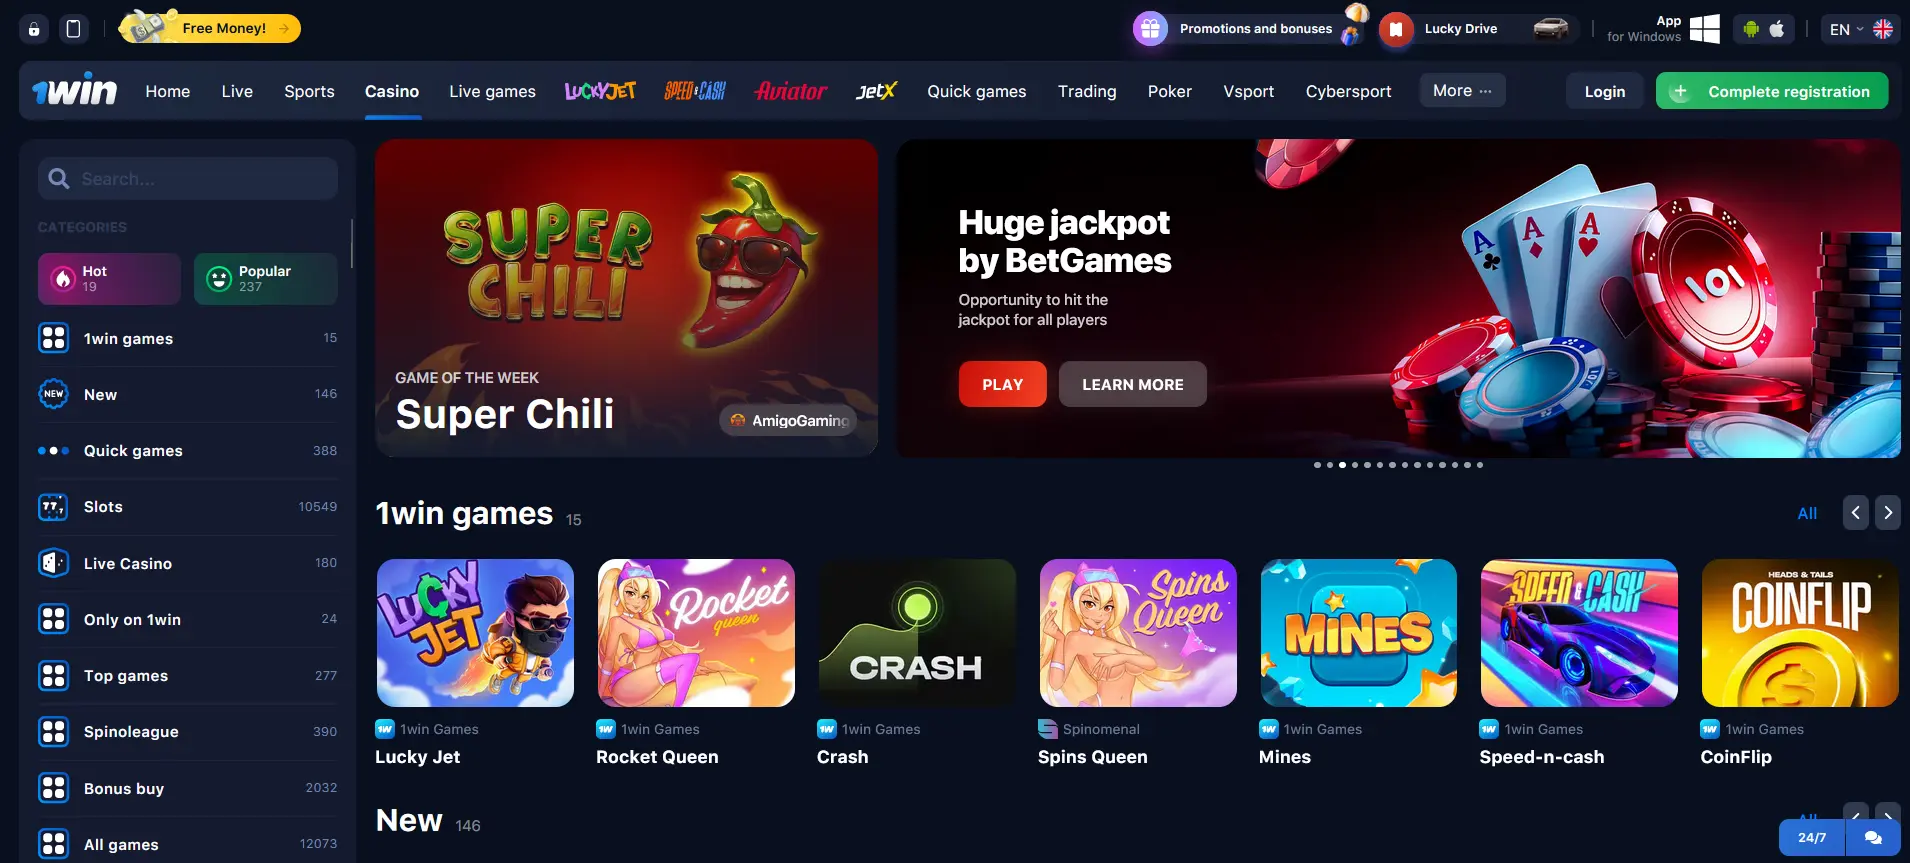This screenshot has width=1910, height=863.
Task: Expand the More navigation menu
Action: point(1462,91)
